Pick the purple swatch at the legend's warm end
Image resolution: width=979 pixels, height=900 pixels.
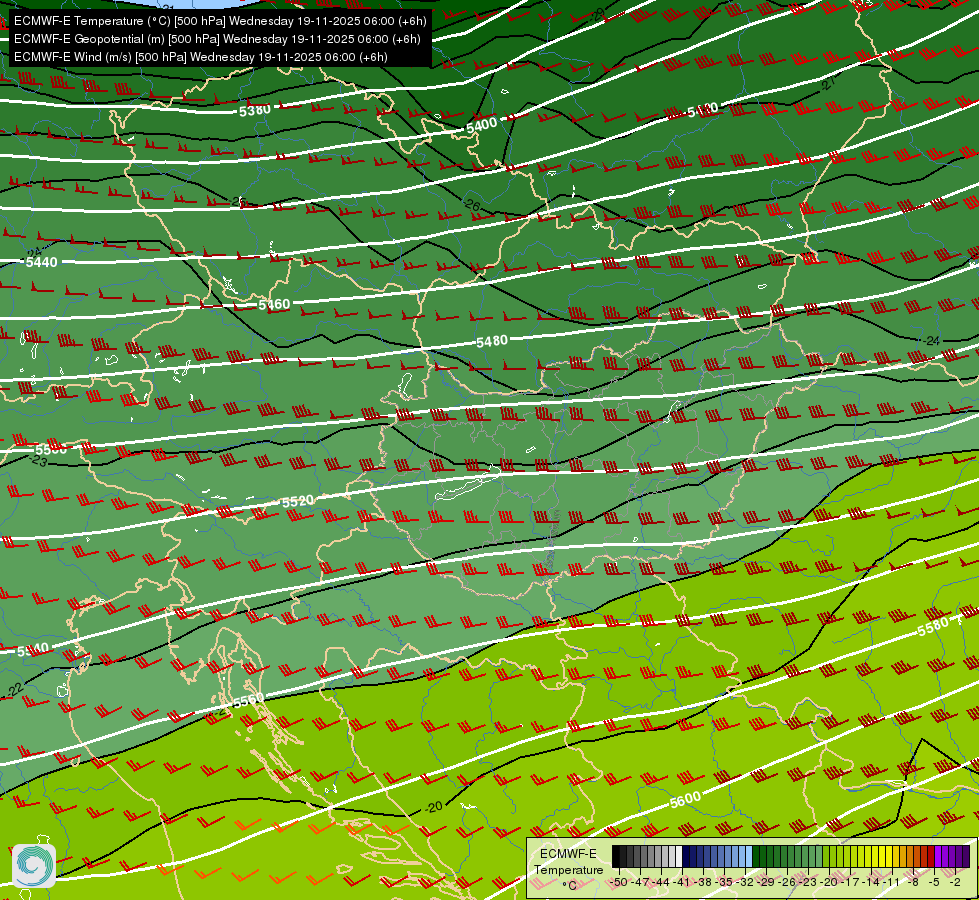coord(966,856)
